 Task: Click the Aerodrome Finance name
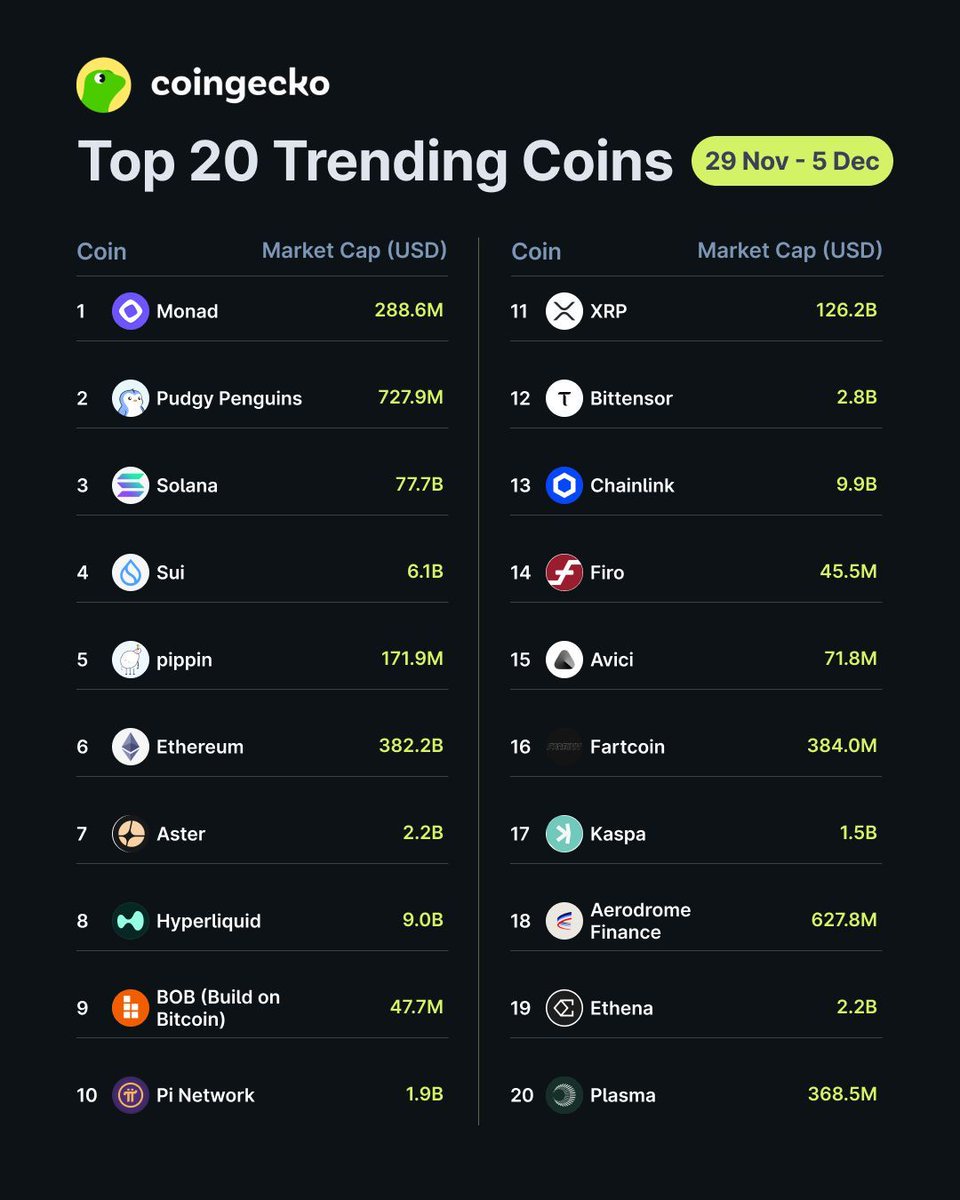pos(640,921)
